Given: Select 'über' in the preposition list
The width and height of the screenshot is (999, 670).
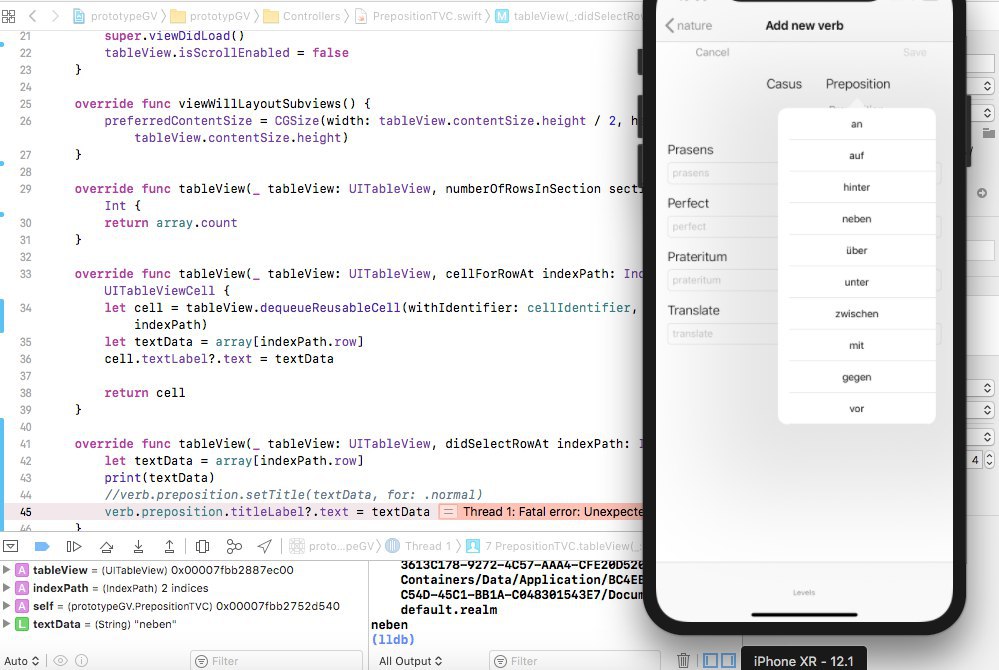Looking at the screenshot, I should 856,250.
